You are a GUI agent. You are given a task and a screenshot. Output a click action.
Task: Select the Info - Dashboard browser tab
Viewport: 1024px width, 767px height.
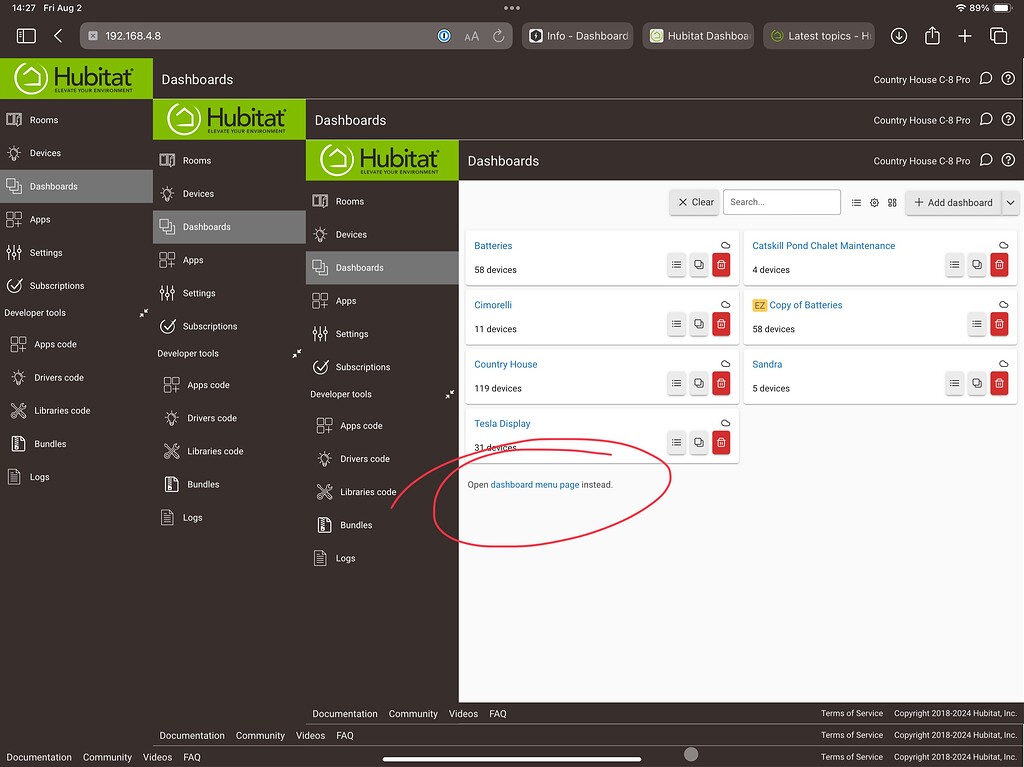tap(577, 35)
